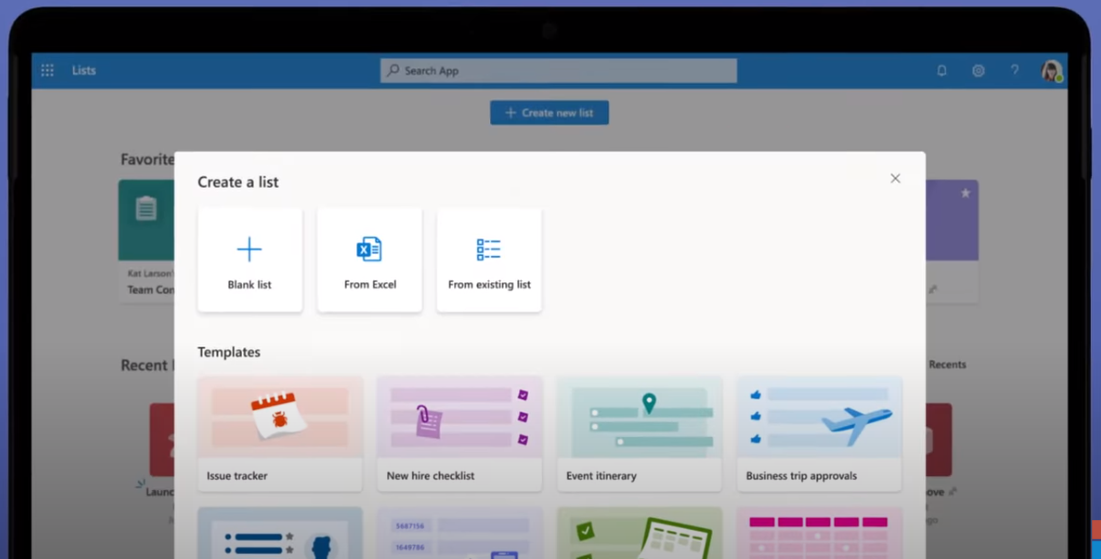Click the Excel icon on From Excel

pyautogui.click(x=369, y=249)
